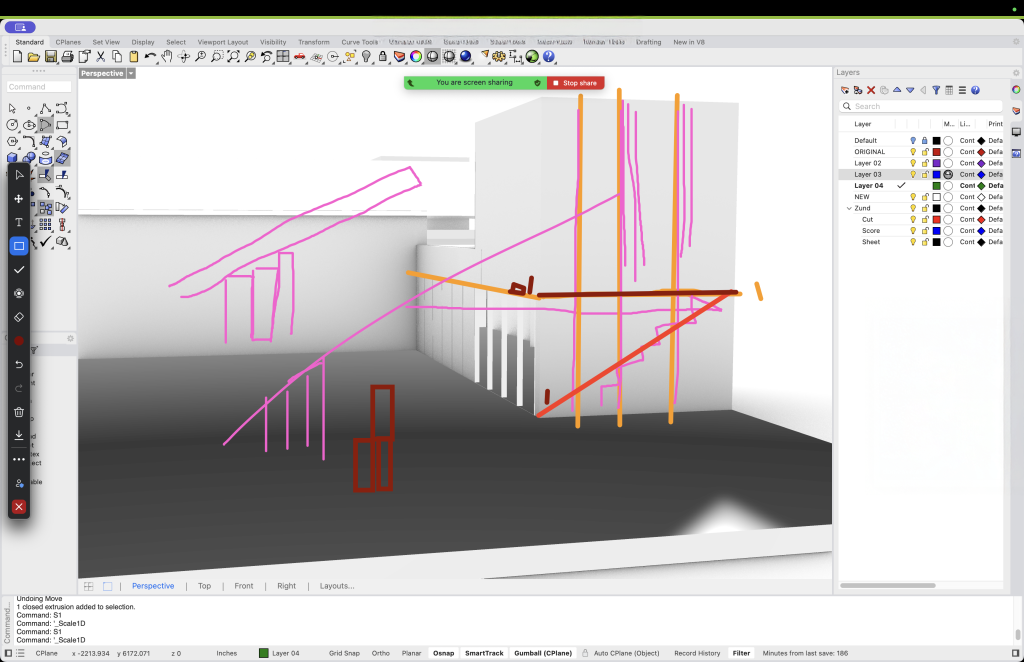Select the Pan hand tool
Screen dimensions: 1024x662
point(168,57)
